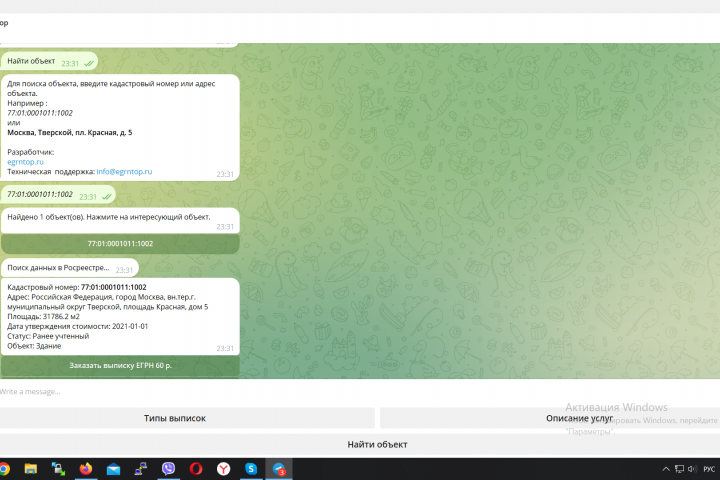
Task: Click the Telegram taskbar icon with badge
Action: 279,469
